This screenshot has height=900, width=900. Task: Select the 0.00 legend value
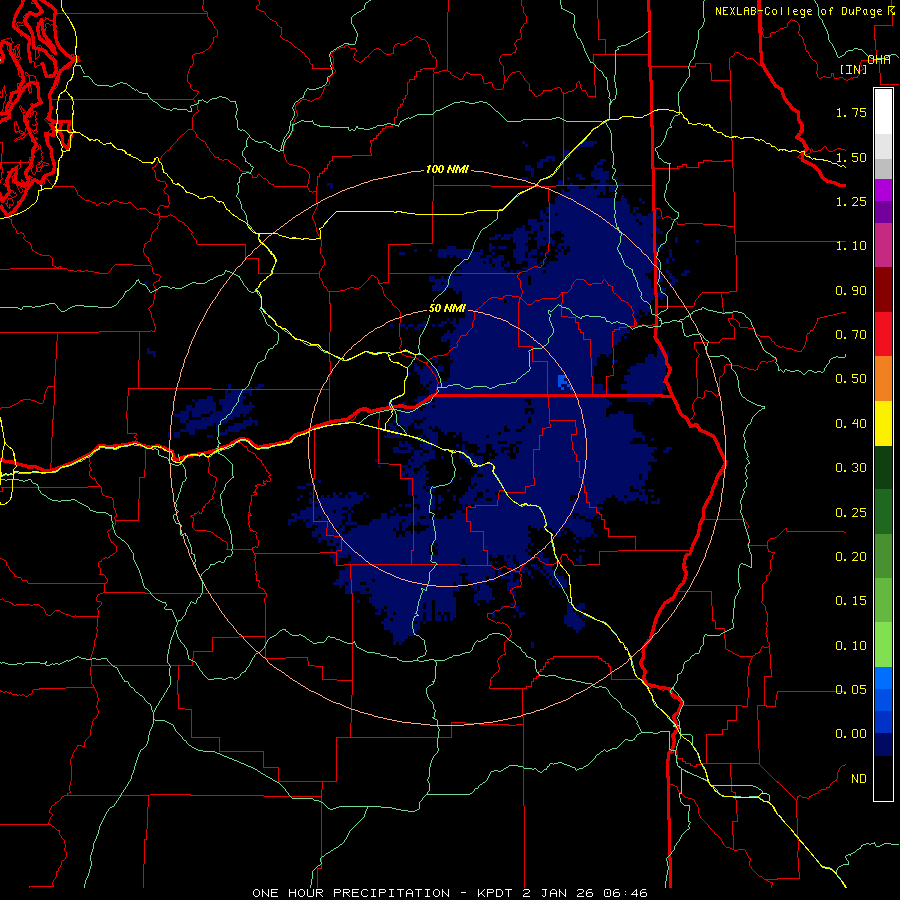851,734
